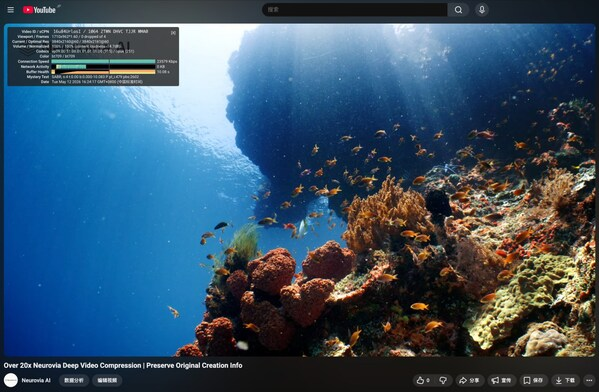Viewport: 599px width, 392px height.
Task: Save the video with bookmark button
Action: point(533,381)
